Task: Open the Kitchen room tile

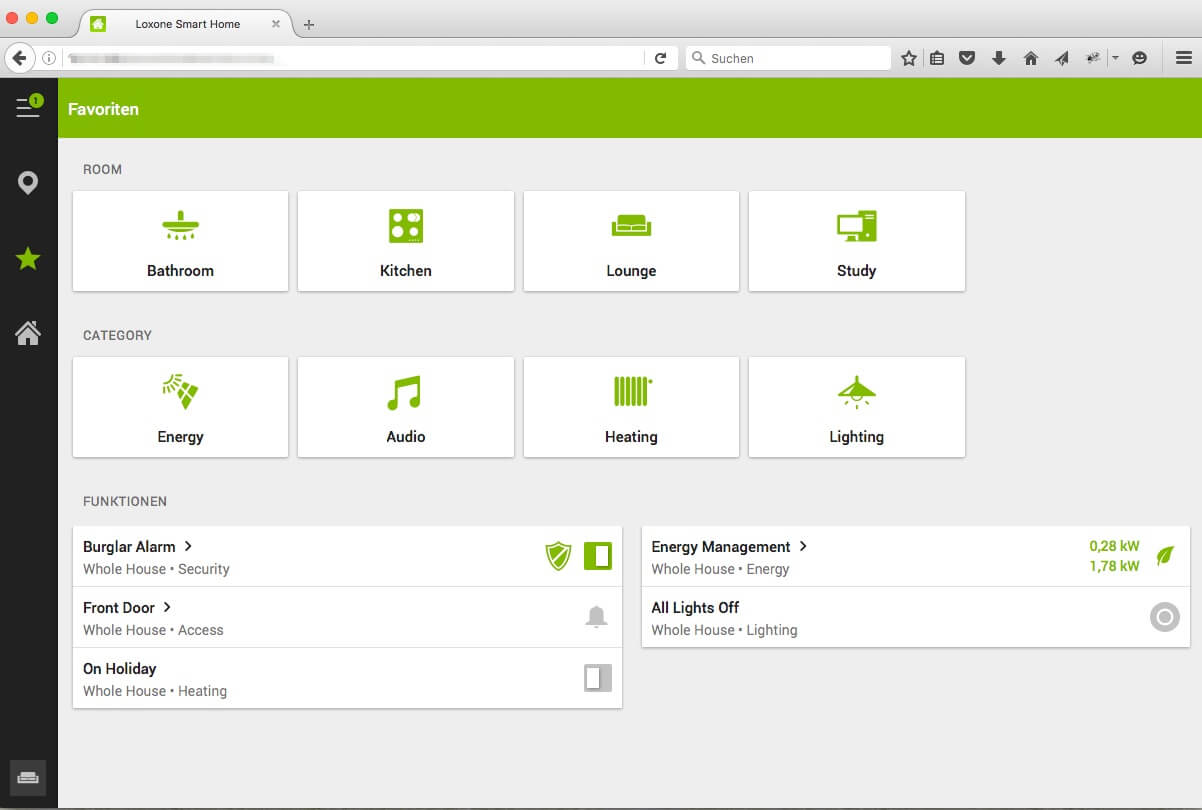Action: (405, 241)
